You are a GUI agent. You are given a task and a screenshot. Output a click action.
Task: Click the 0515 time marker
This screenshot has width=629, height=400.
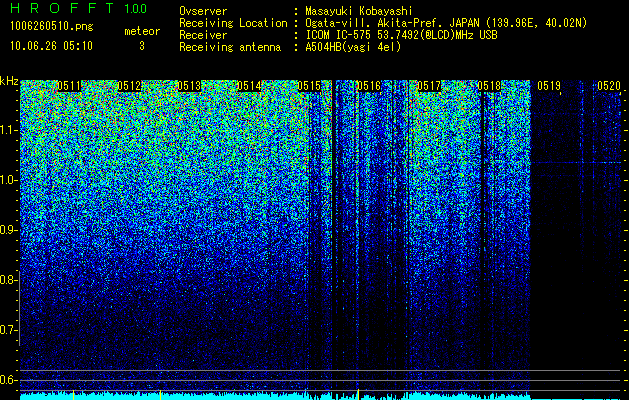[309, 86]
